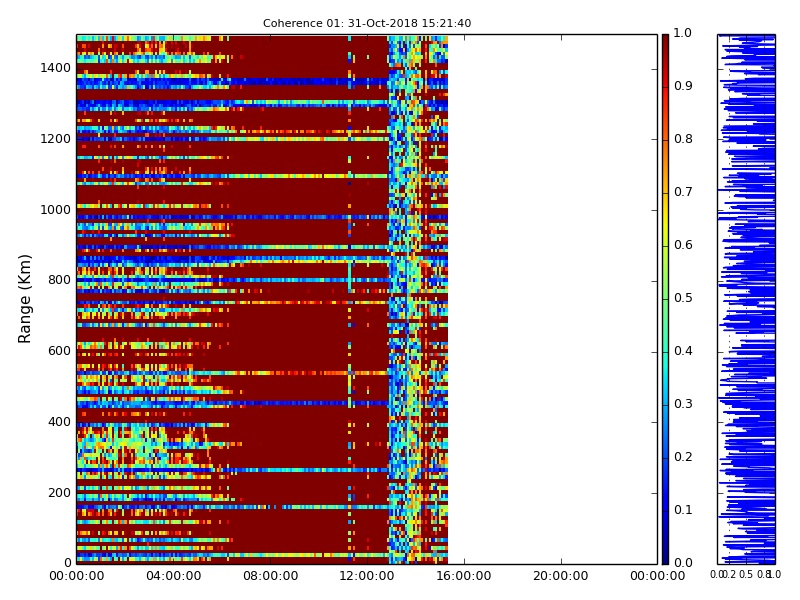The width and height of the screenshot is (800, 600).
Task: Click the dark blue bottom of the colorbar
Action: tap(665, 554)
